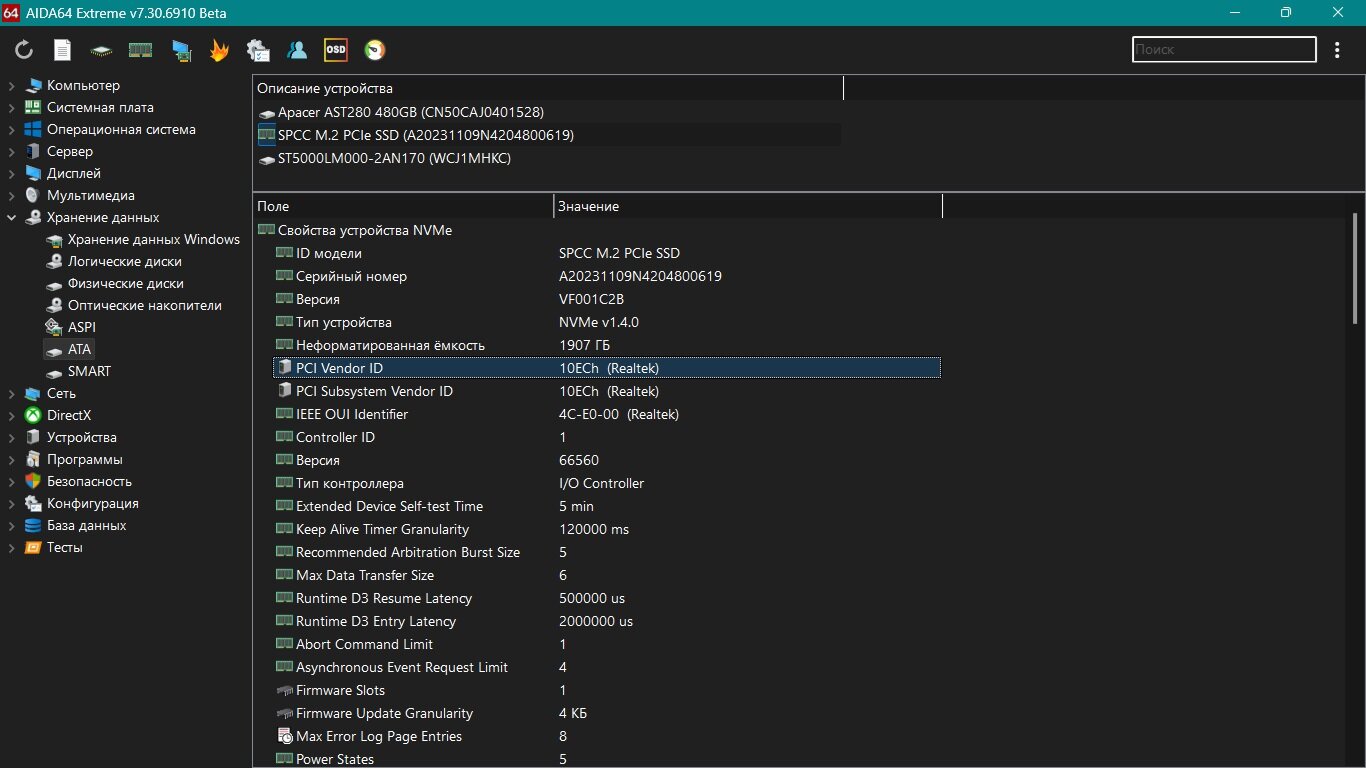The image size is (1366, 768).
Task: Select the ST5000LM000-2AN170 device
Action: coord(385,158)
